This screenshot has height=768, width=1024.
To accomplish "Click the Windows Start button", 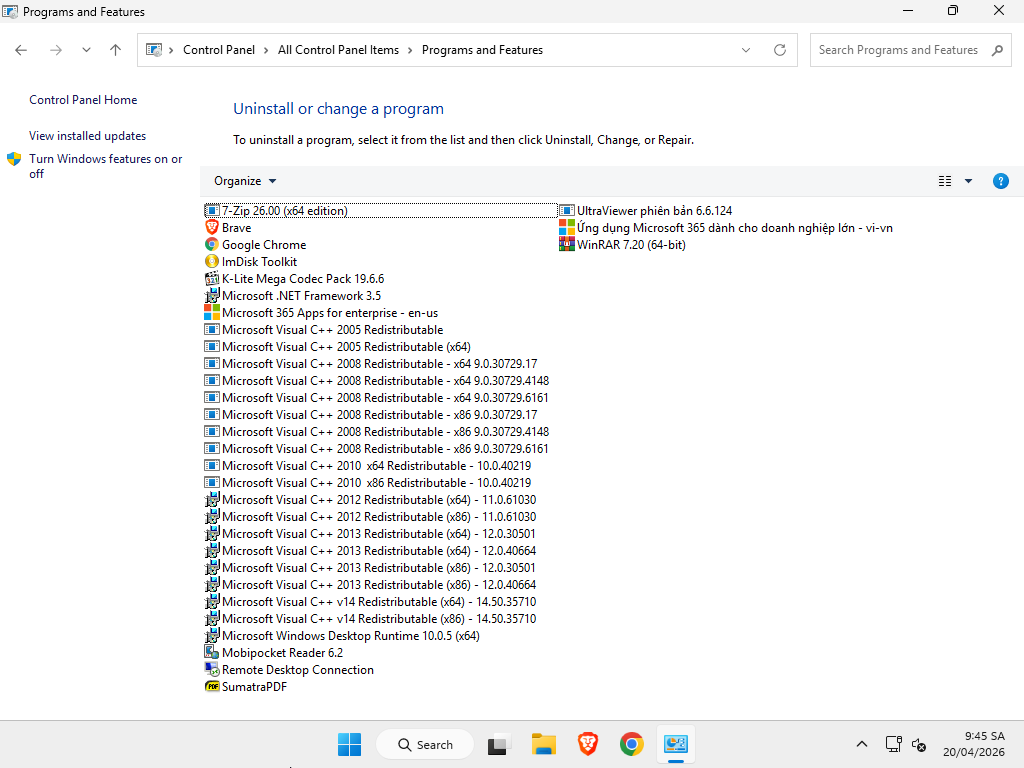I will (x=349, y=744).
